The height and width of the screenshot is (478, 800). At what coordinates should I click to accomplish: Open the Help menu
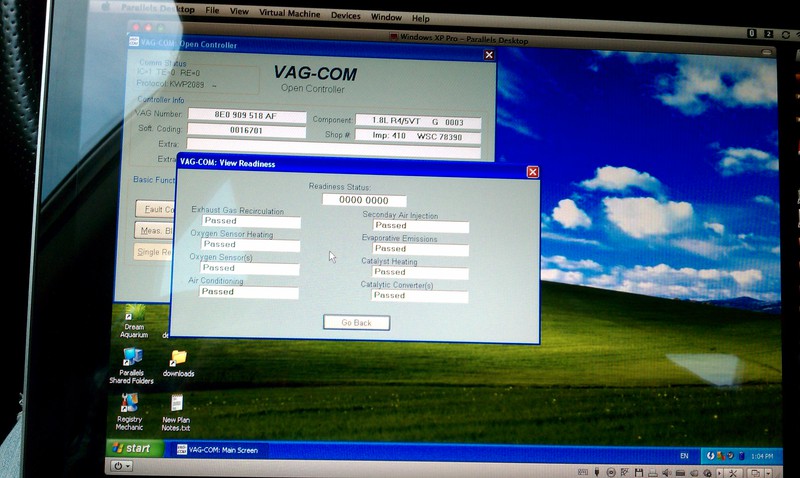(x=420, y=18)
